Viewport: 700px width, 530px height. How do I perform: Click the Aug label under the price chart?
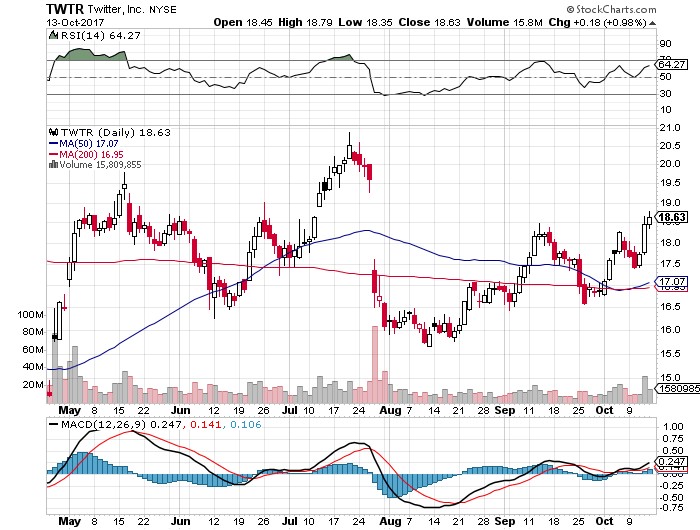point(390,410)
